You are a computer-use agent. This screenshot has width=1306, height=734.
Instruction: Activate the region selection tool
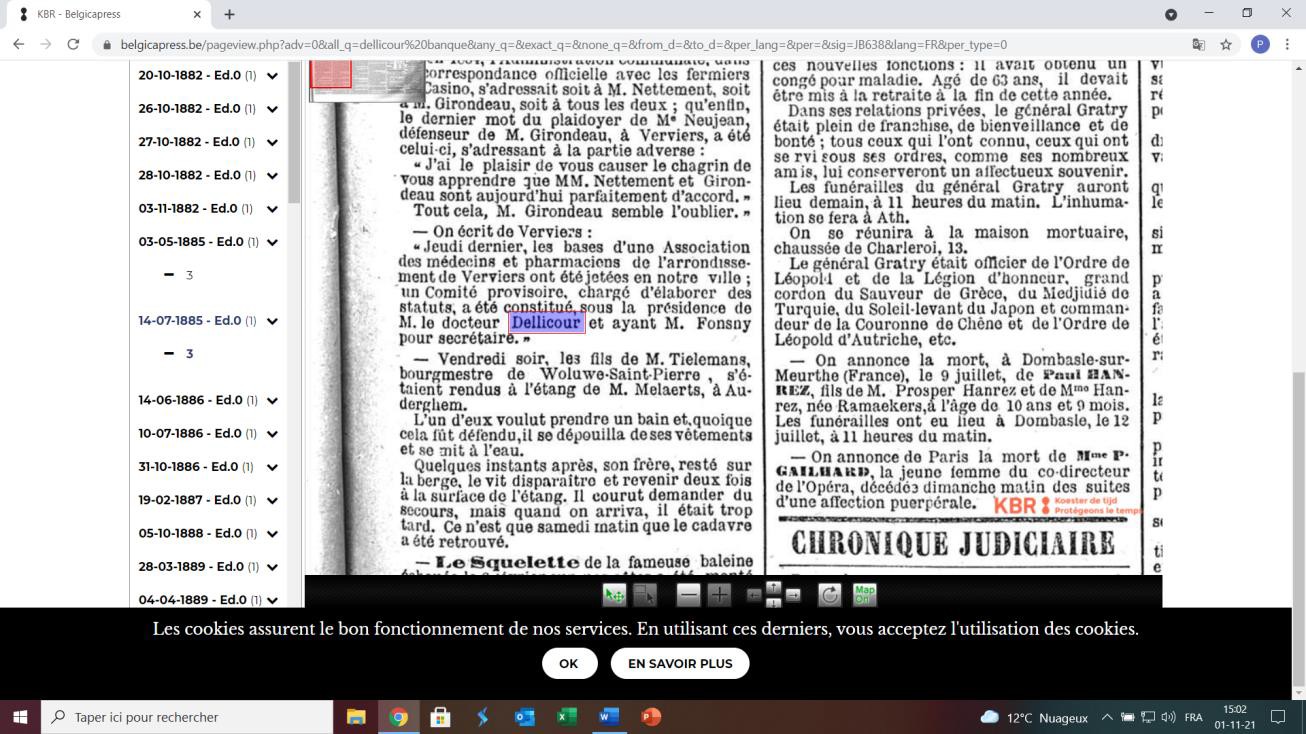pos(645,595)
